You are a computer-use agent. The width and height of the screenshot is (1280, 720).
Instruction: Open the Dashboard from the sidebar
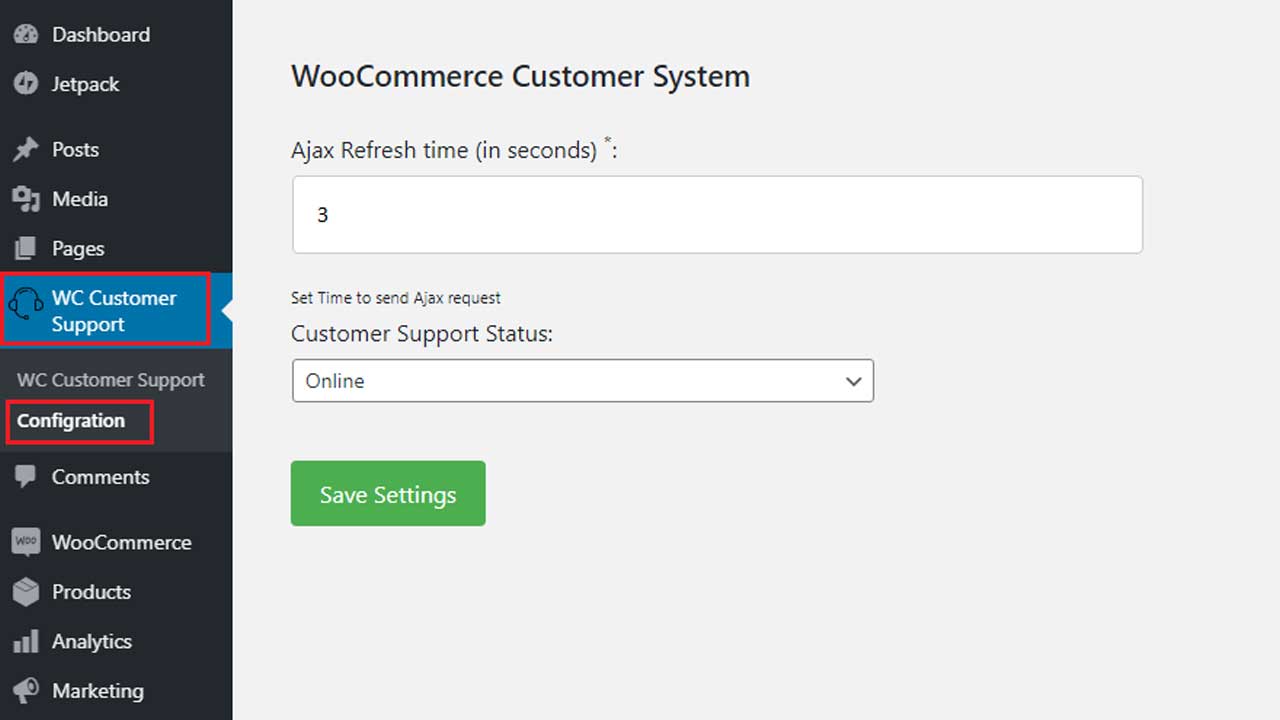point(24,34)
